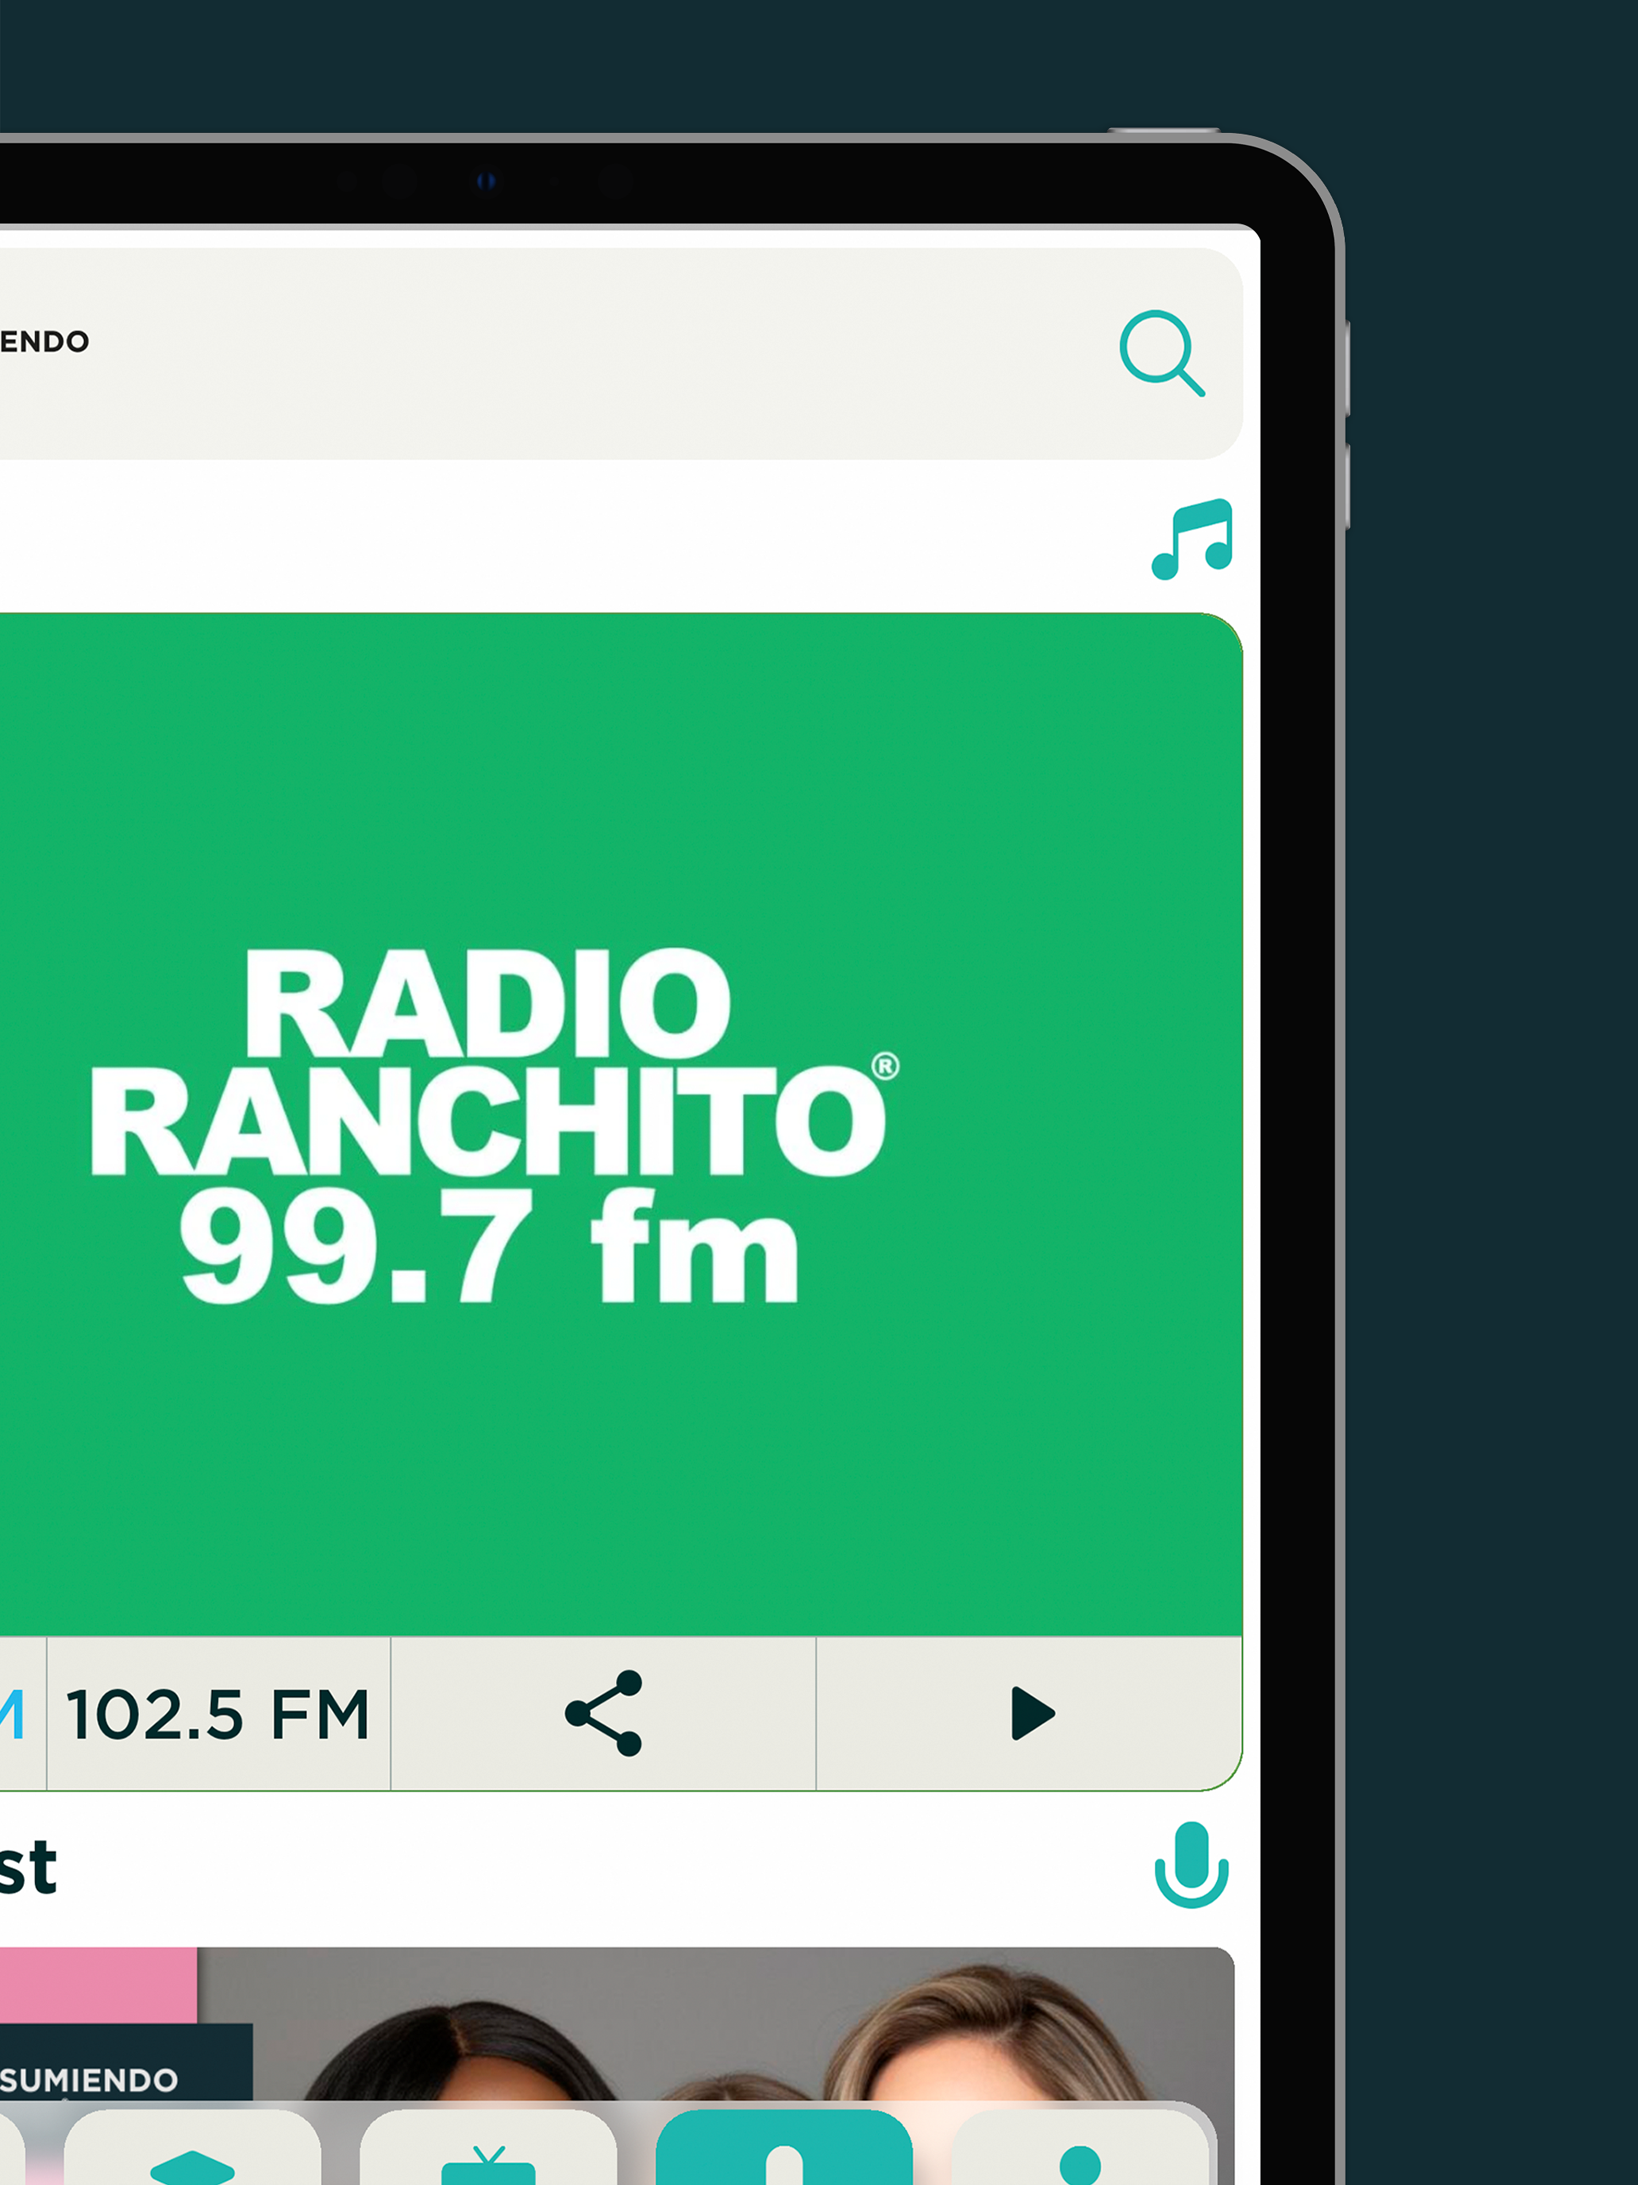Select the 102.5 FM frequency
This screenshot has width=1638, height=2185.
[218, 1714]
